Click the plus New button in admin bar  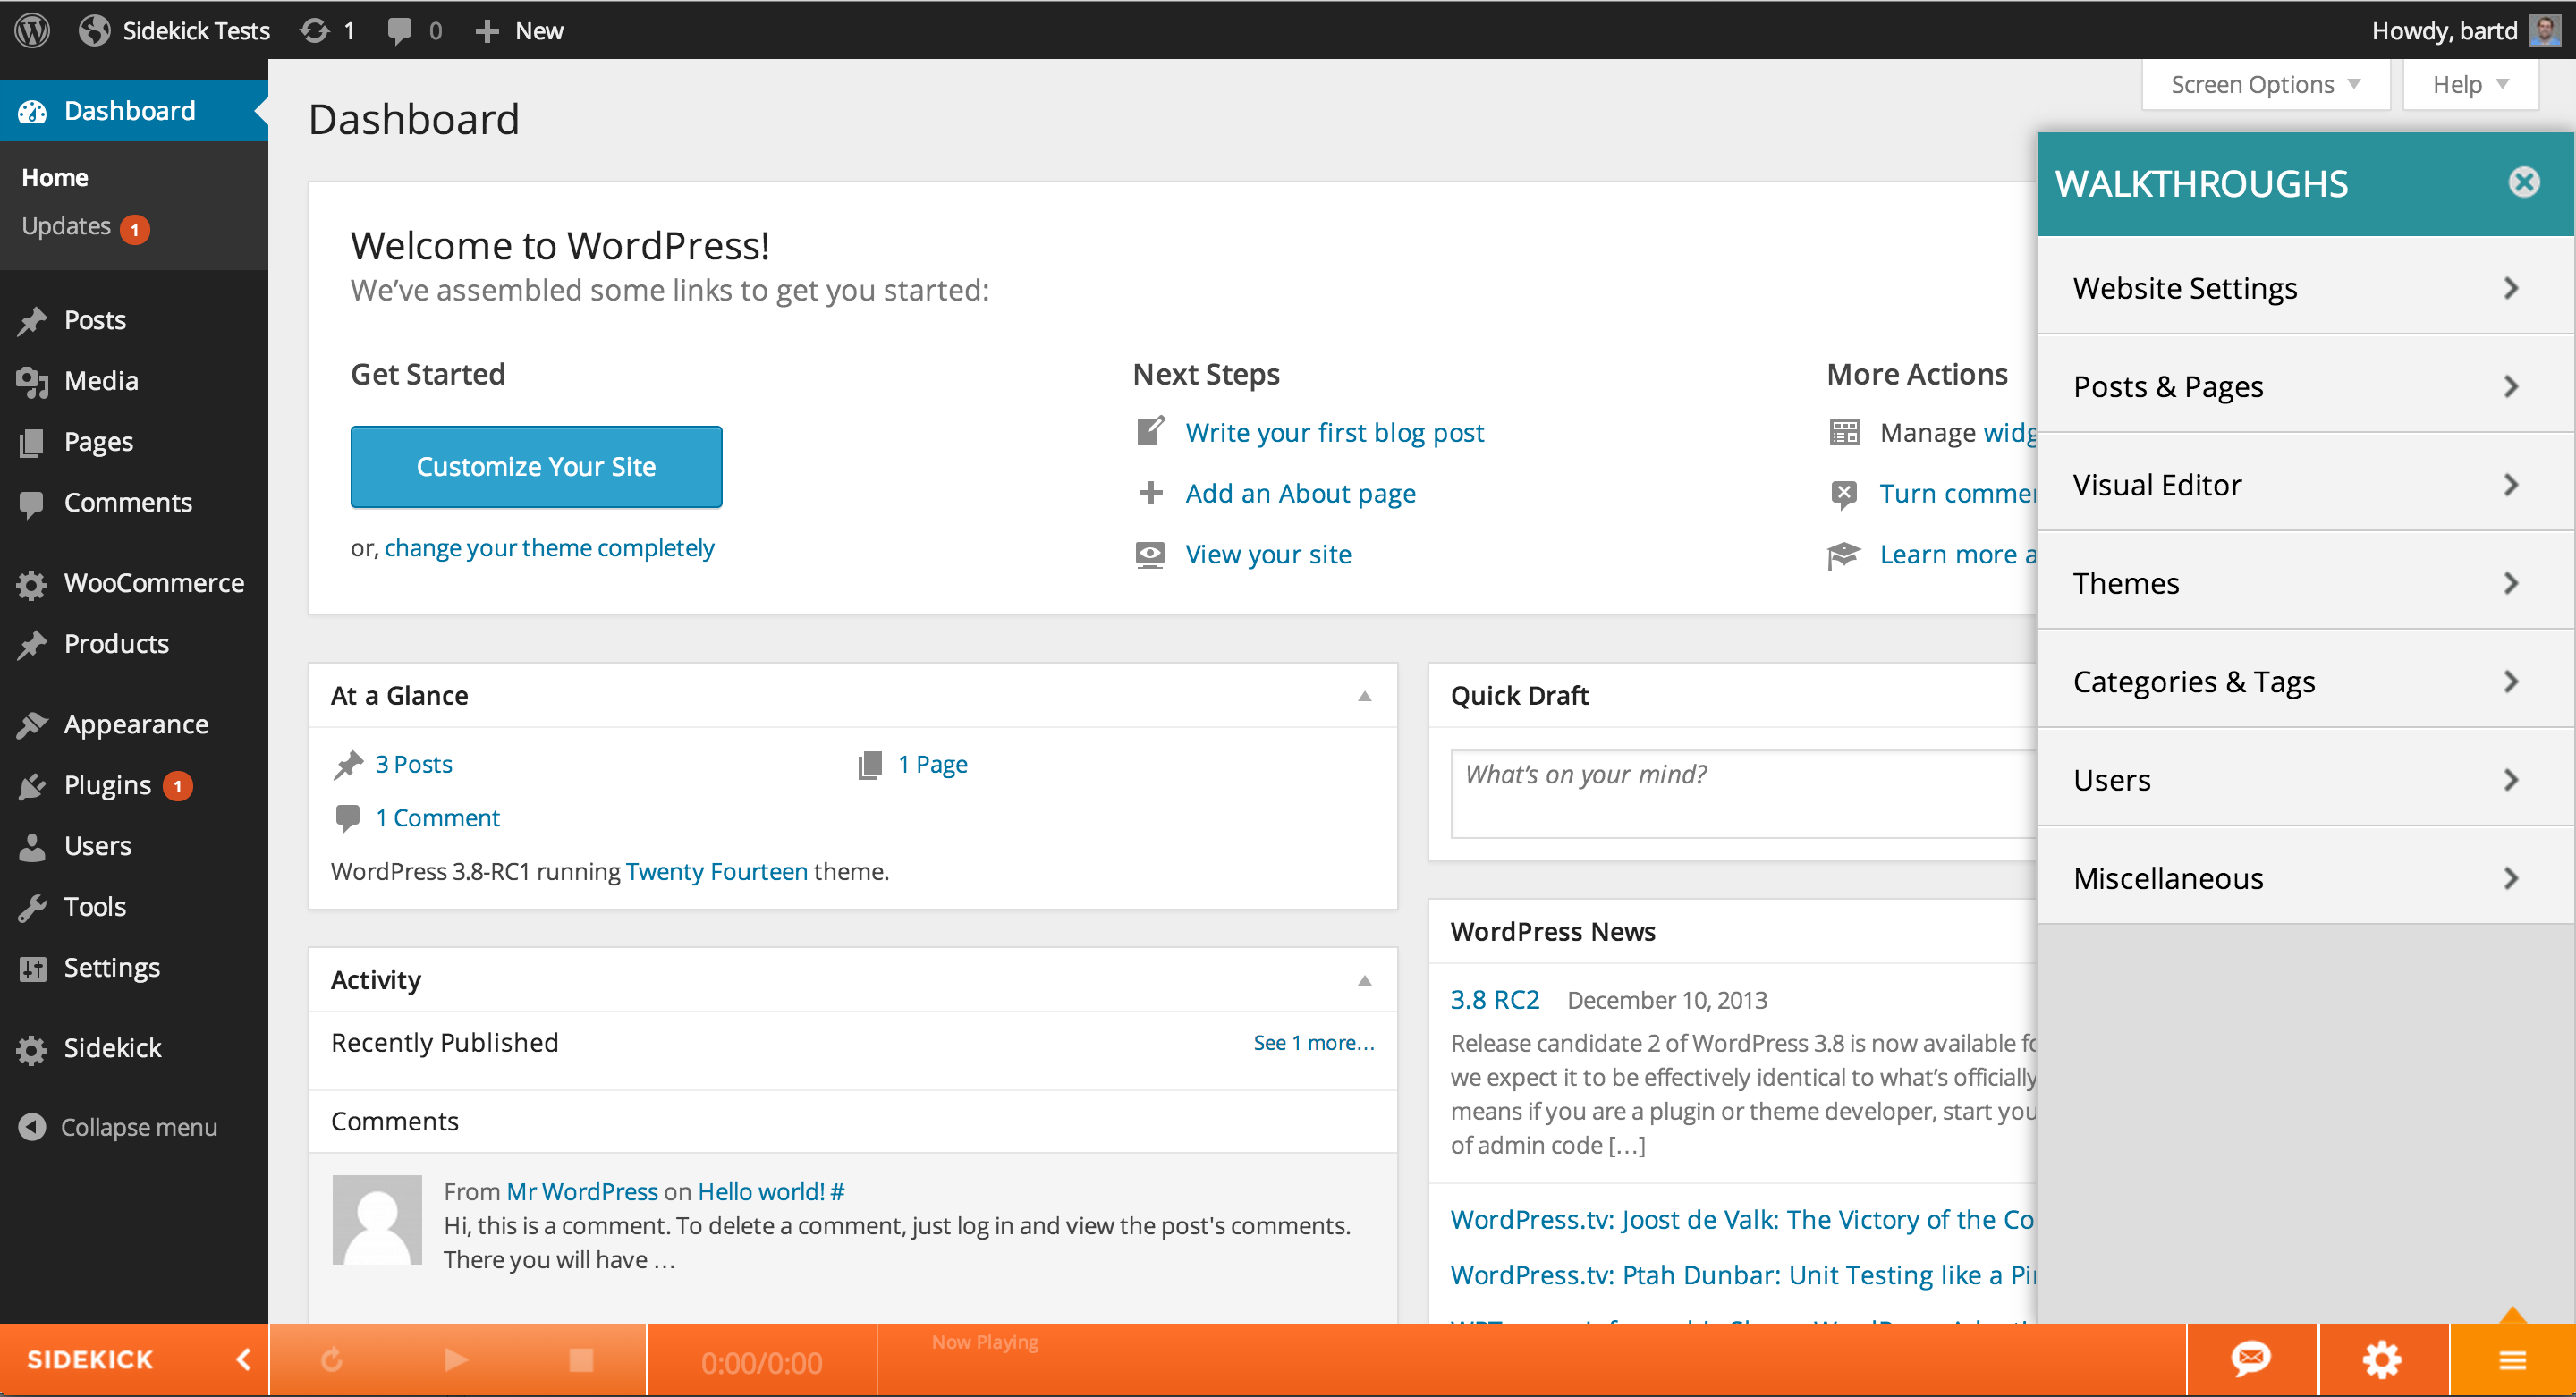coord(519,30)
